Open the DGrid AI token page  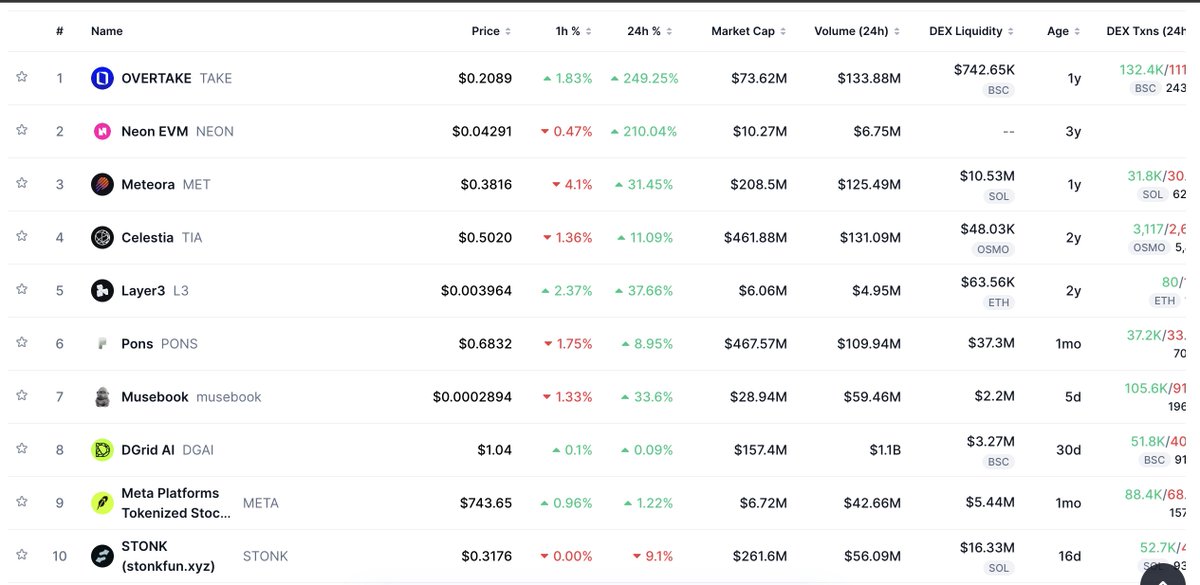(148, 450)
